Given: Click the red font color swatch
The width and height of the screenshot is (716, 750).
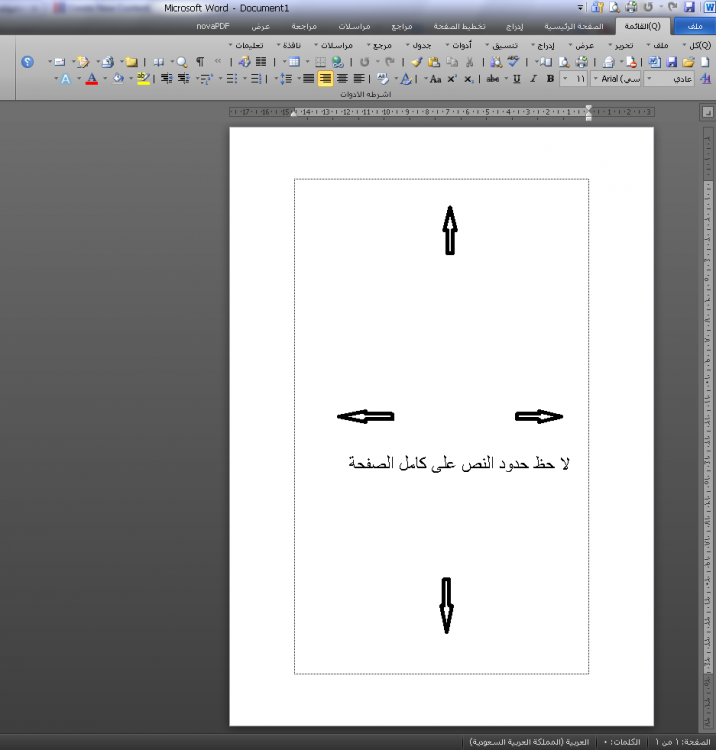Looking at the screenshot, I should pyautogui.click(x=90, y=78).
